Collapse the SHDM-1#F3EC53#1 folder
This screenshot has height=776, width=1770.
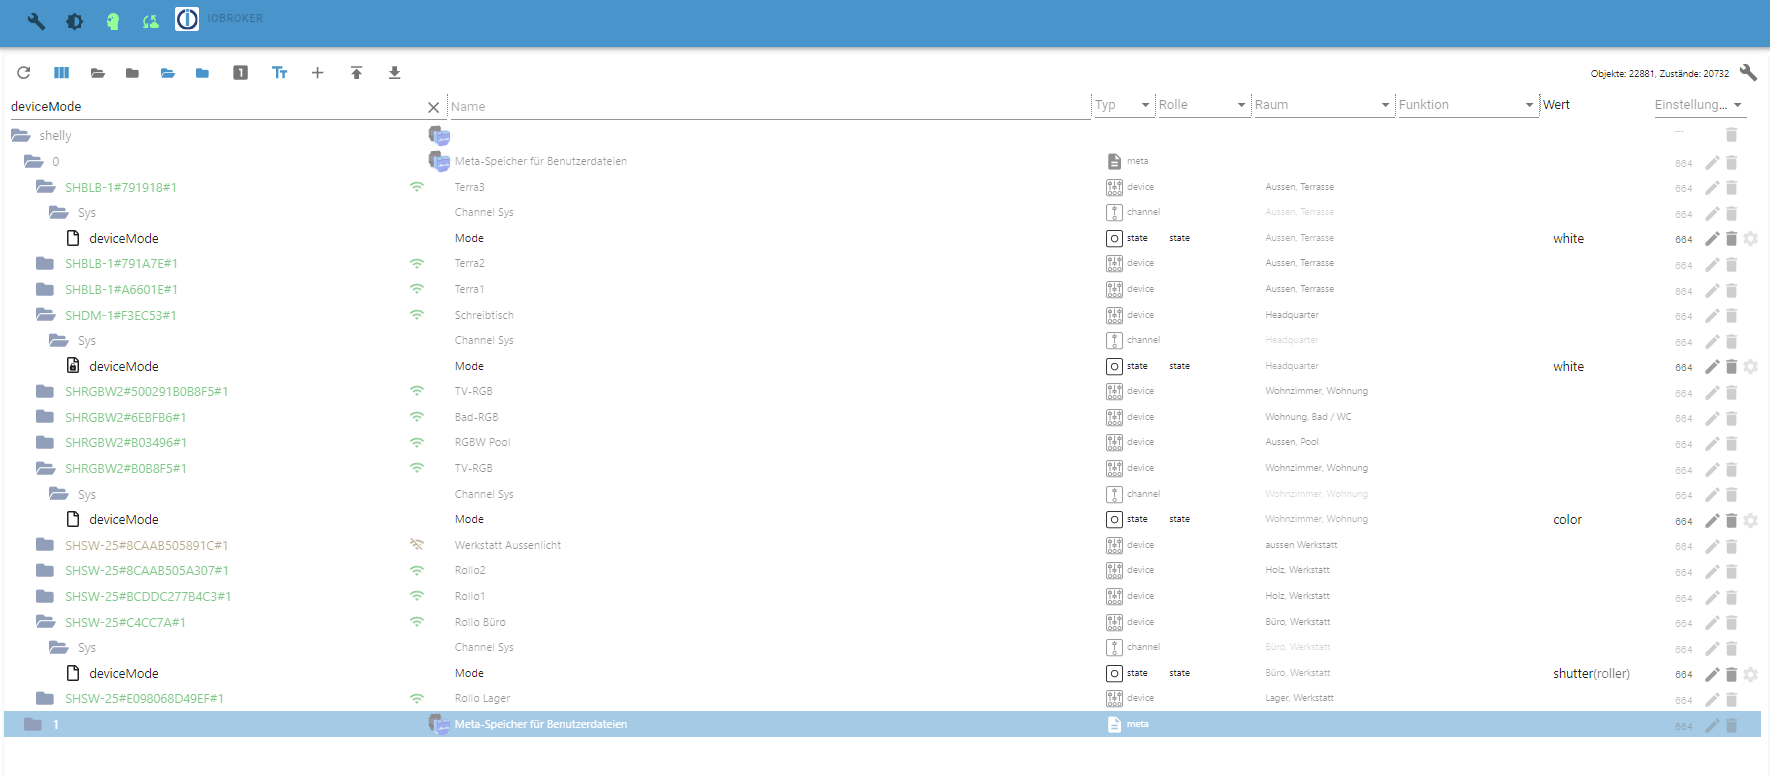[x=45, y=315]
